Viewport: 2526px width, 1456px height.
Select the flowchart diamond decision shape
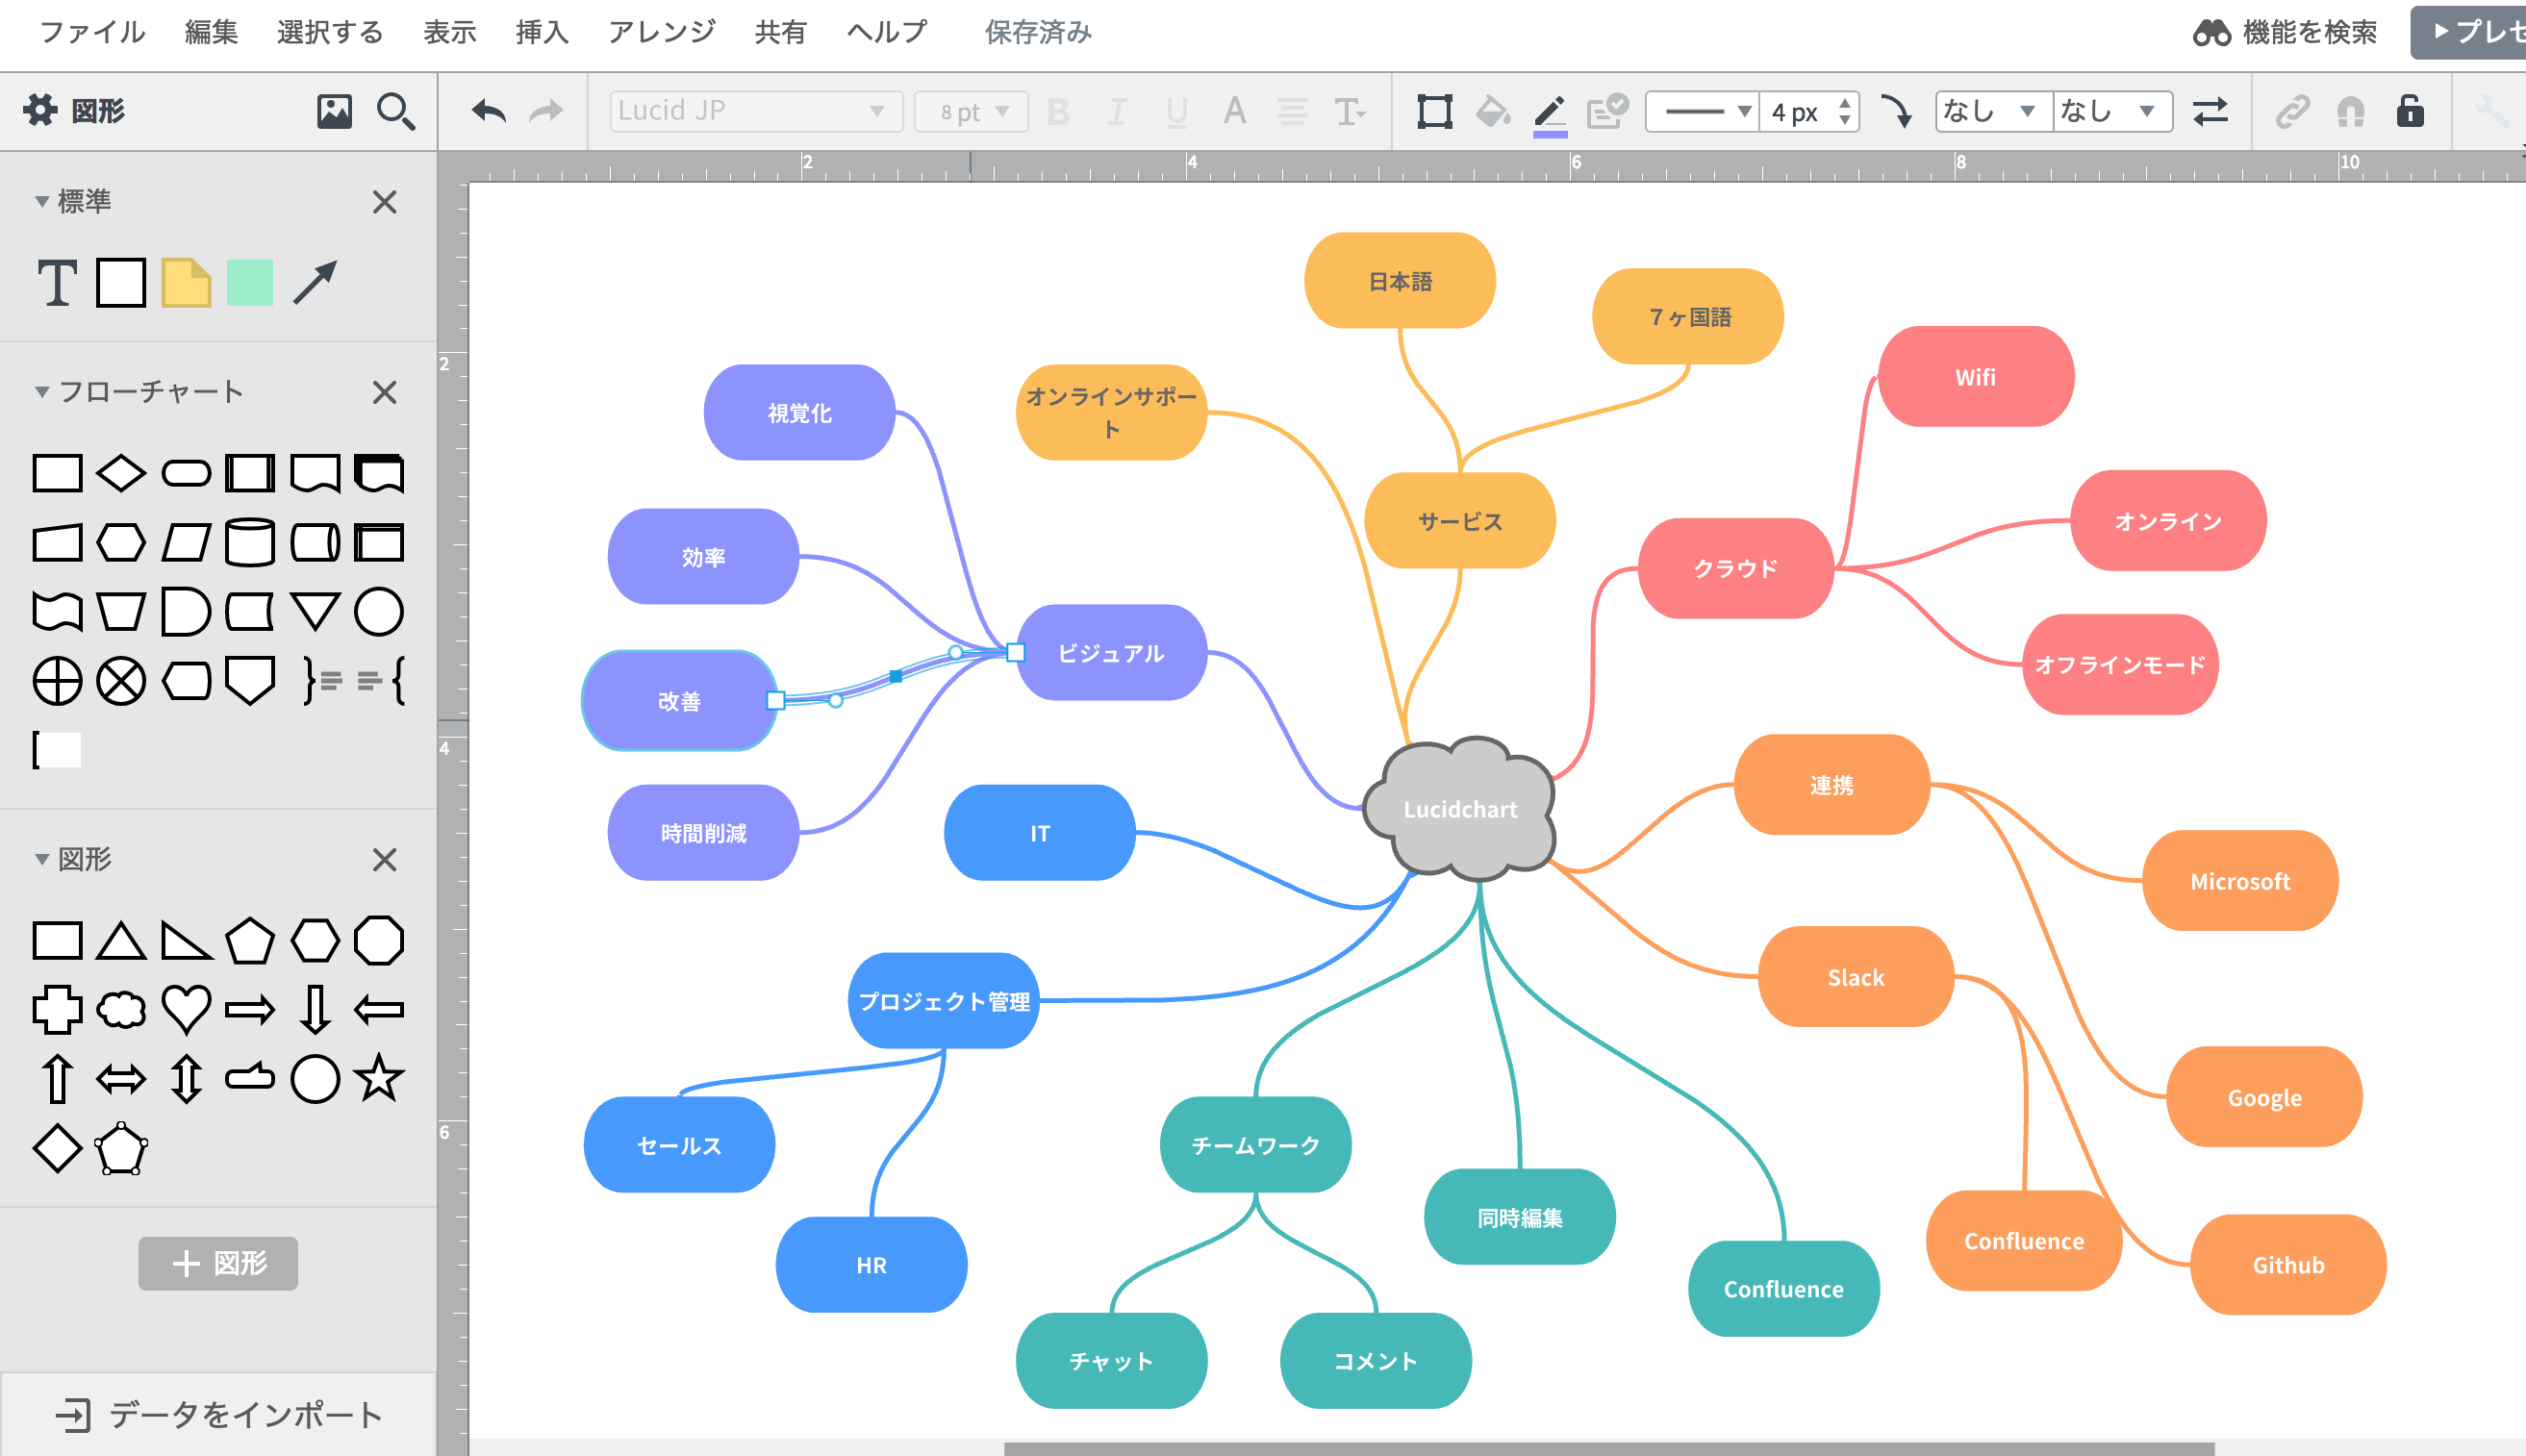point(121,473)
